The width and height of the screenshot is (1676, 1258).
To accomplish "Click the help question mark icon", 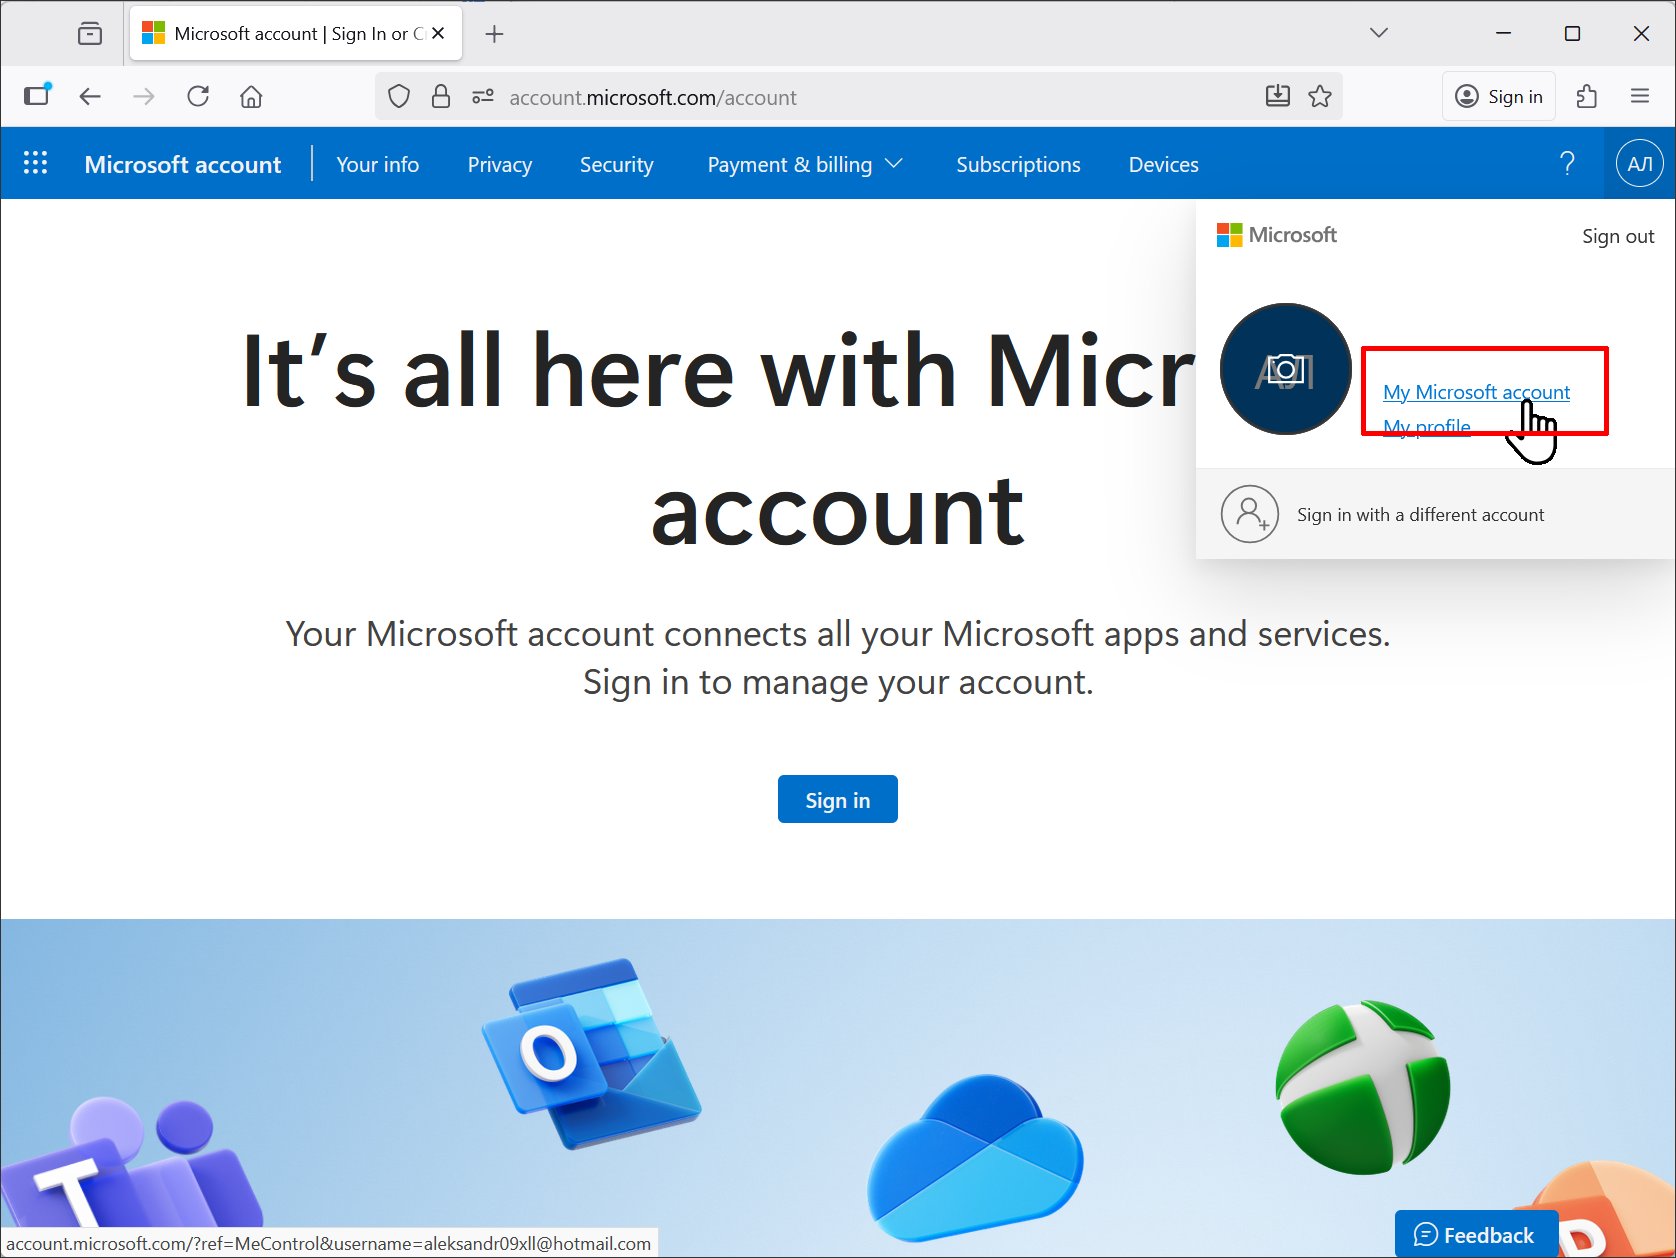I will pyautogui.click(x=1567, y=163).
